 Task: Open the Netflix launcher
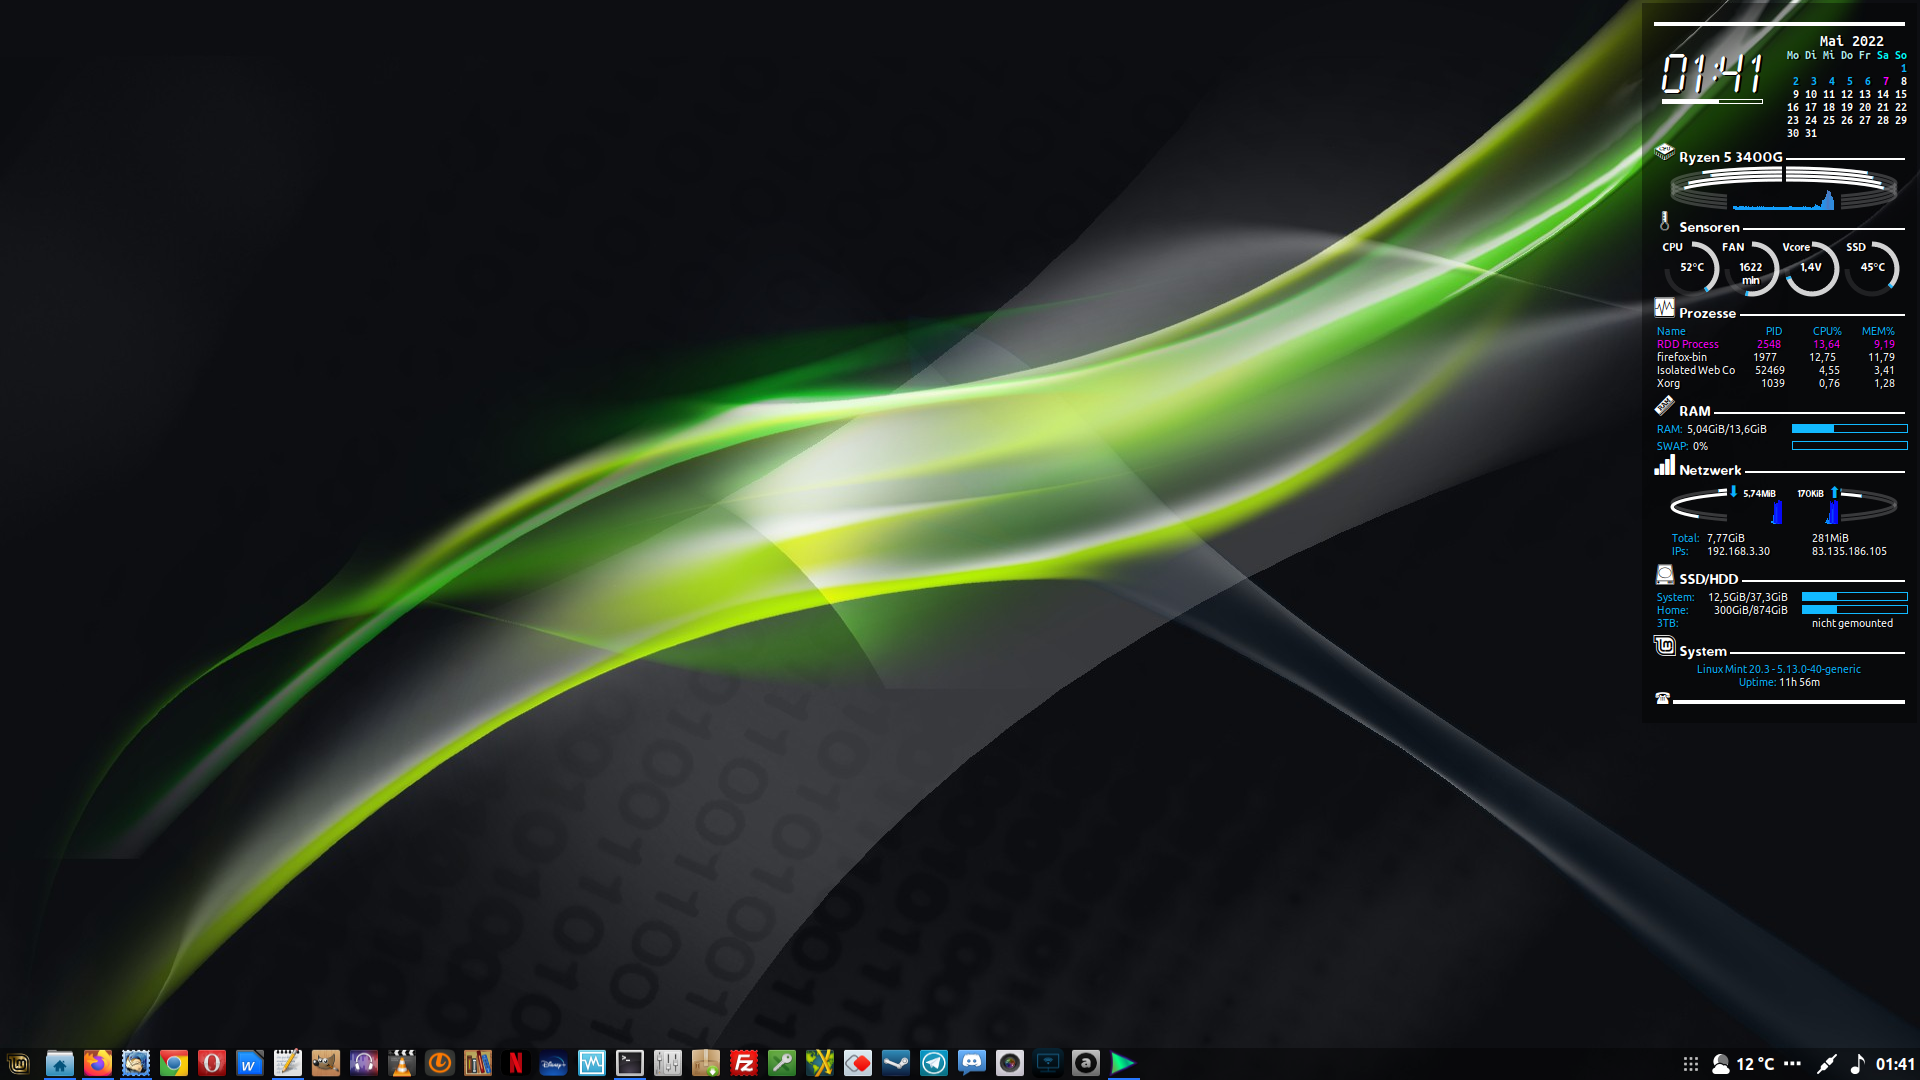[x=516, y=1063]
